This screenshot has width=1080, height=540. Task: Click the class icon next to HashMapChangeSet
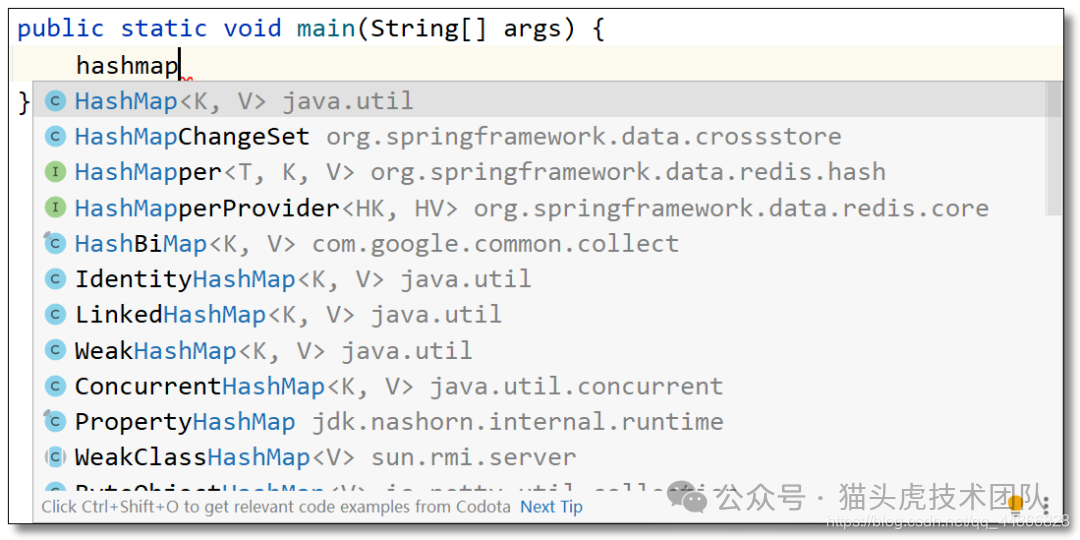click(54, 136)
